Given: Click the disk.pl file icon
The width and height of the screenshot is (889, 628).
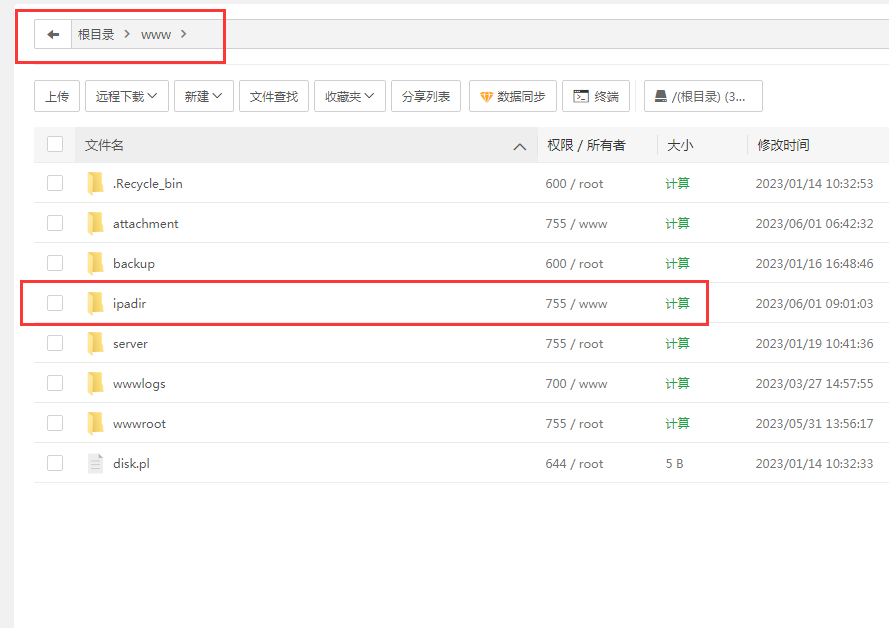Looking at the screenshot, I should tap(94, 463).
